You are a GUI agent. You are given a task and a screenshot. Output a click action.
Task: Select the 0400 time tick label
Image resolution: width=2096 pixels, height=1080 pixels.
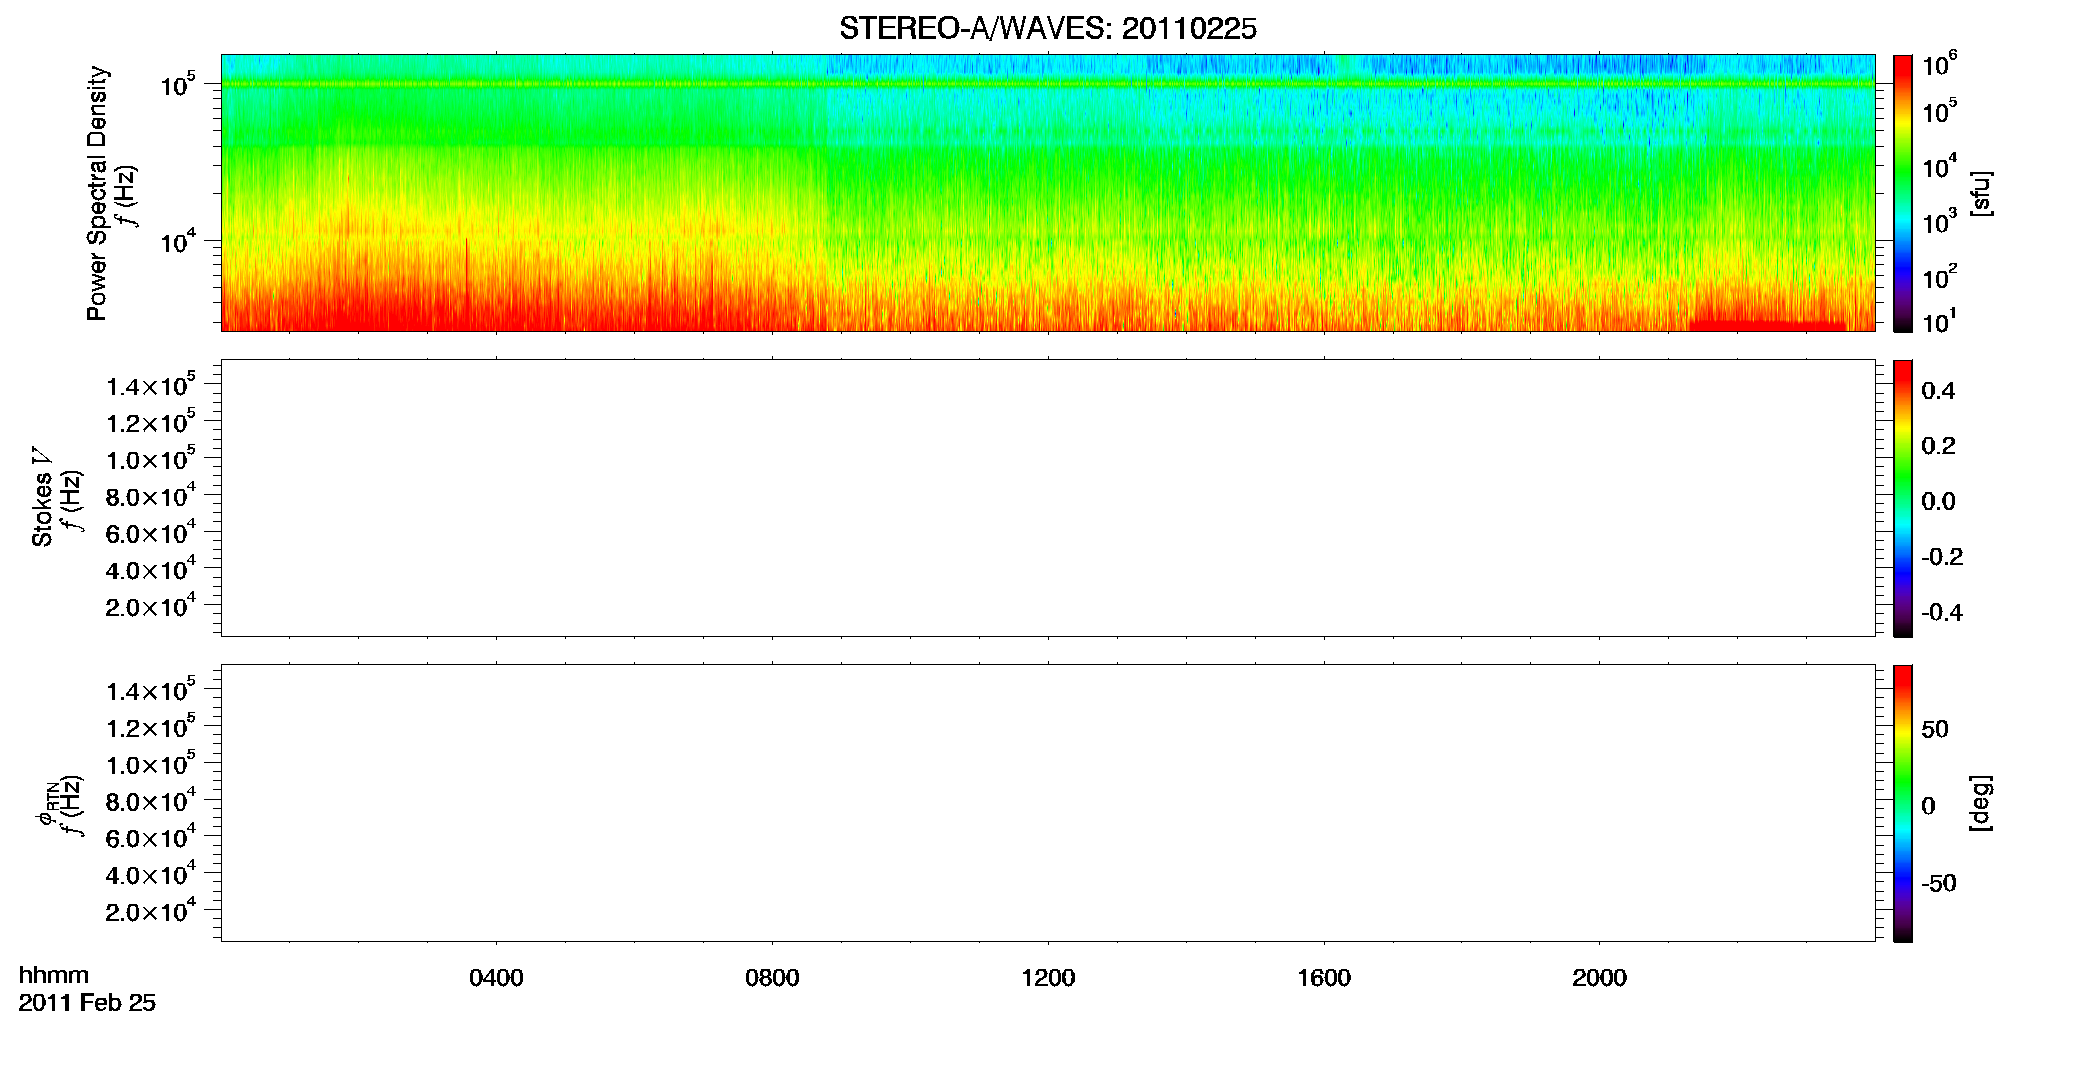[496, 978]
